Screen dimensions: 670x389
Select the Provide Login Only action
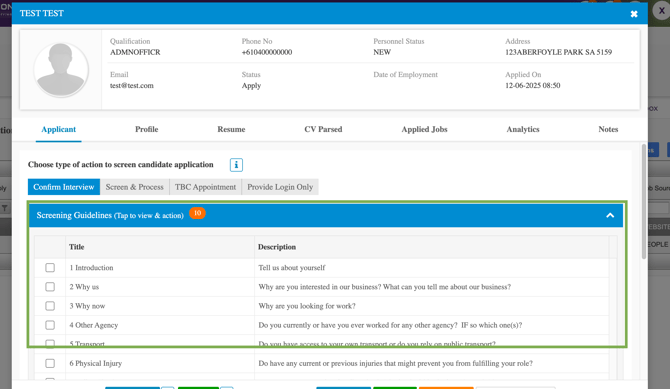coord(280,187)
